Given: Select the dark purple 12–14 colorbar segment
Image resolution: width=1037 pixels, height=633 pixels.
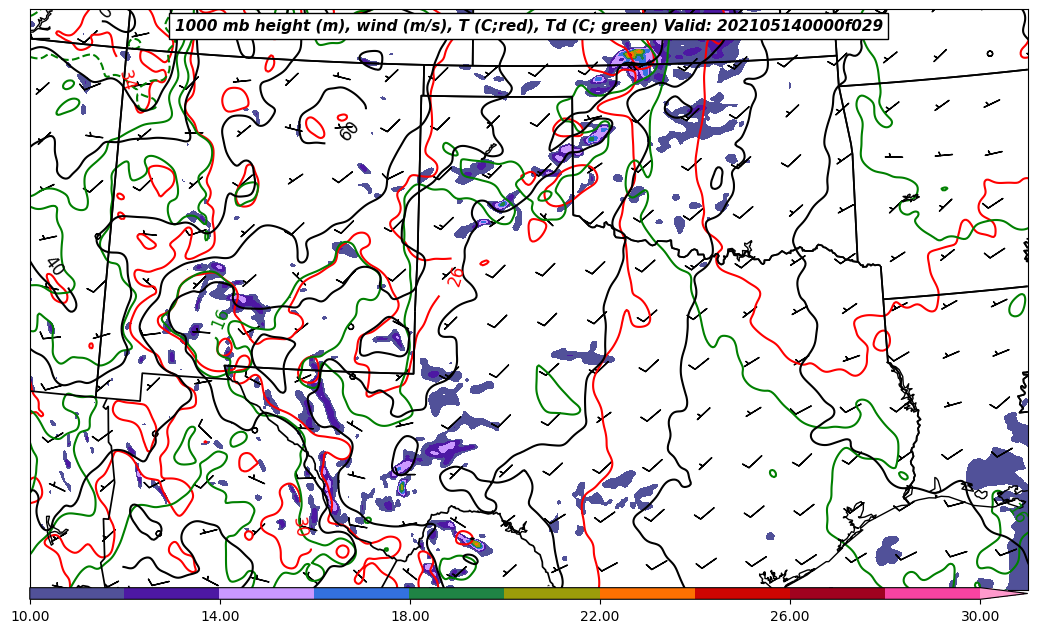Looking at the screenshot, I should [172, 593].
